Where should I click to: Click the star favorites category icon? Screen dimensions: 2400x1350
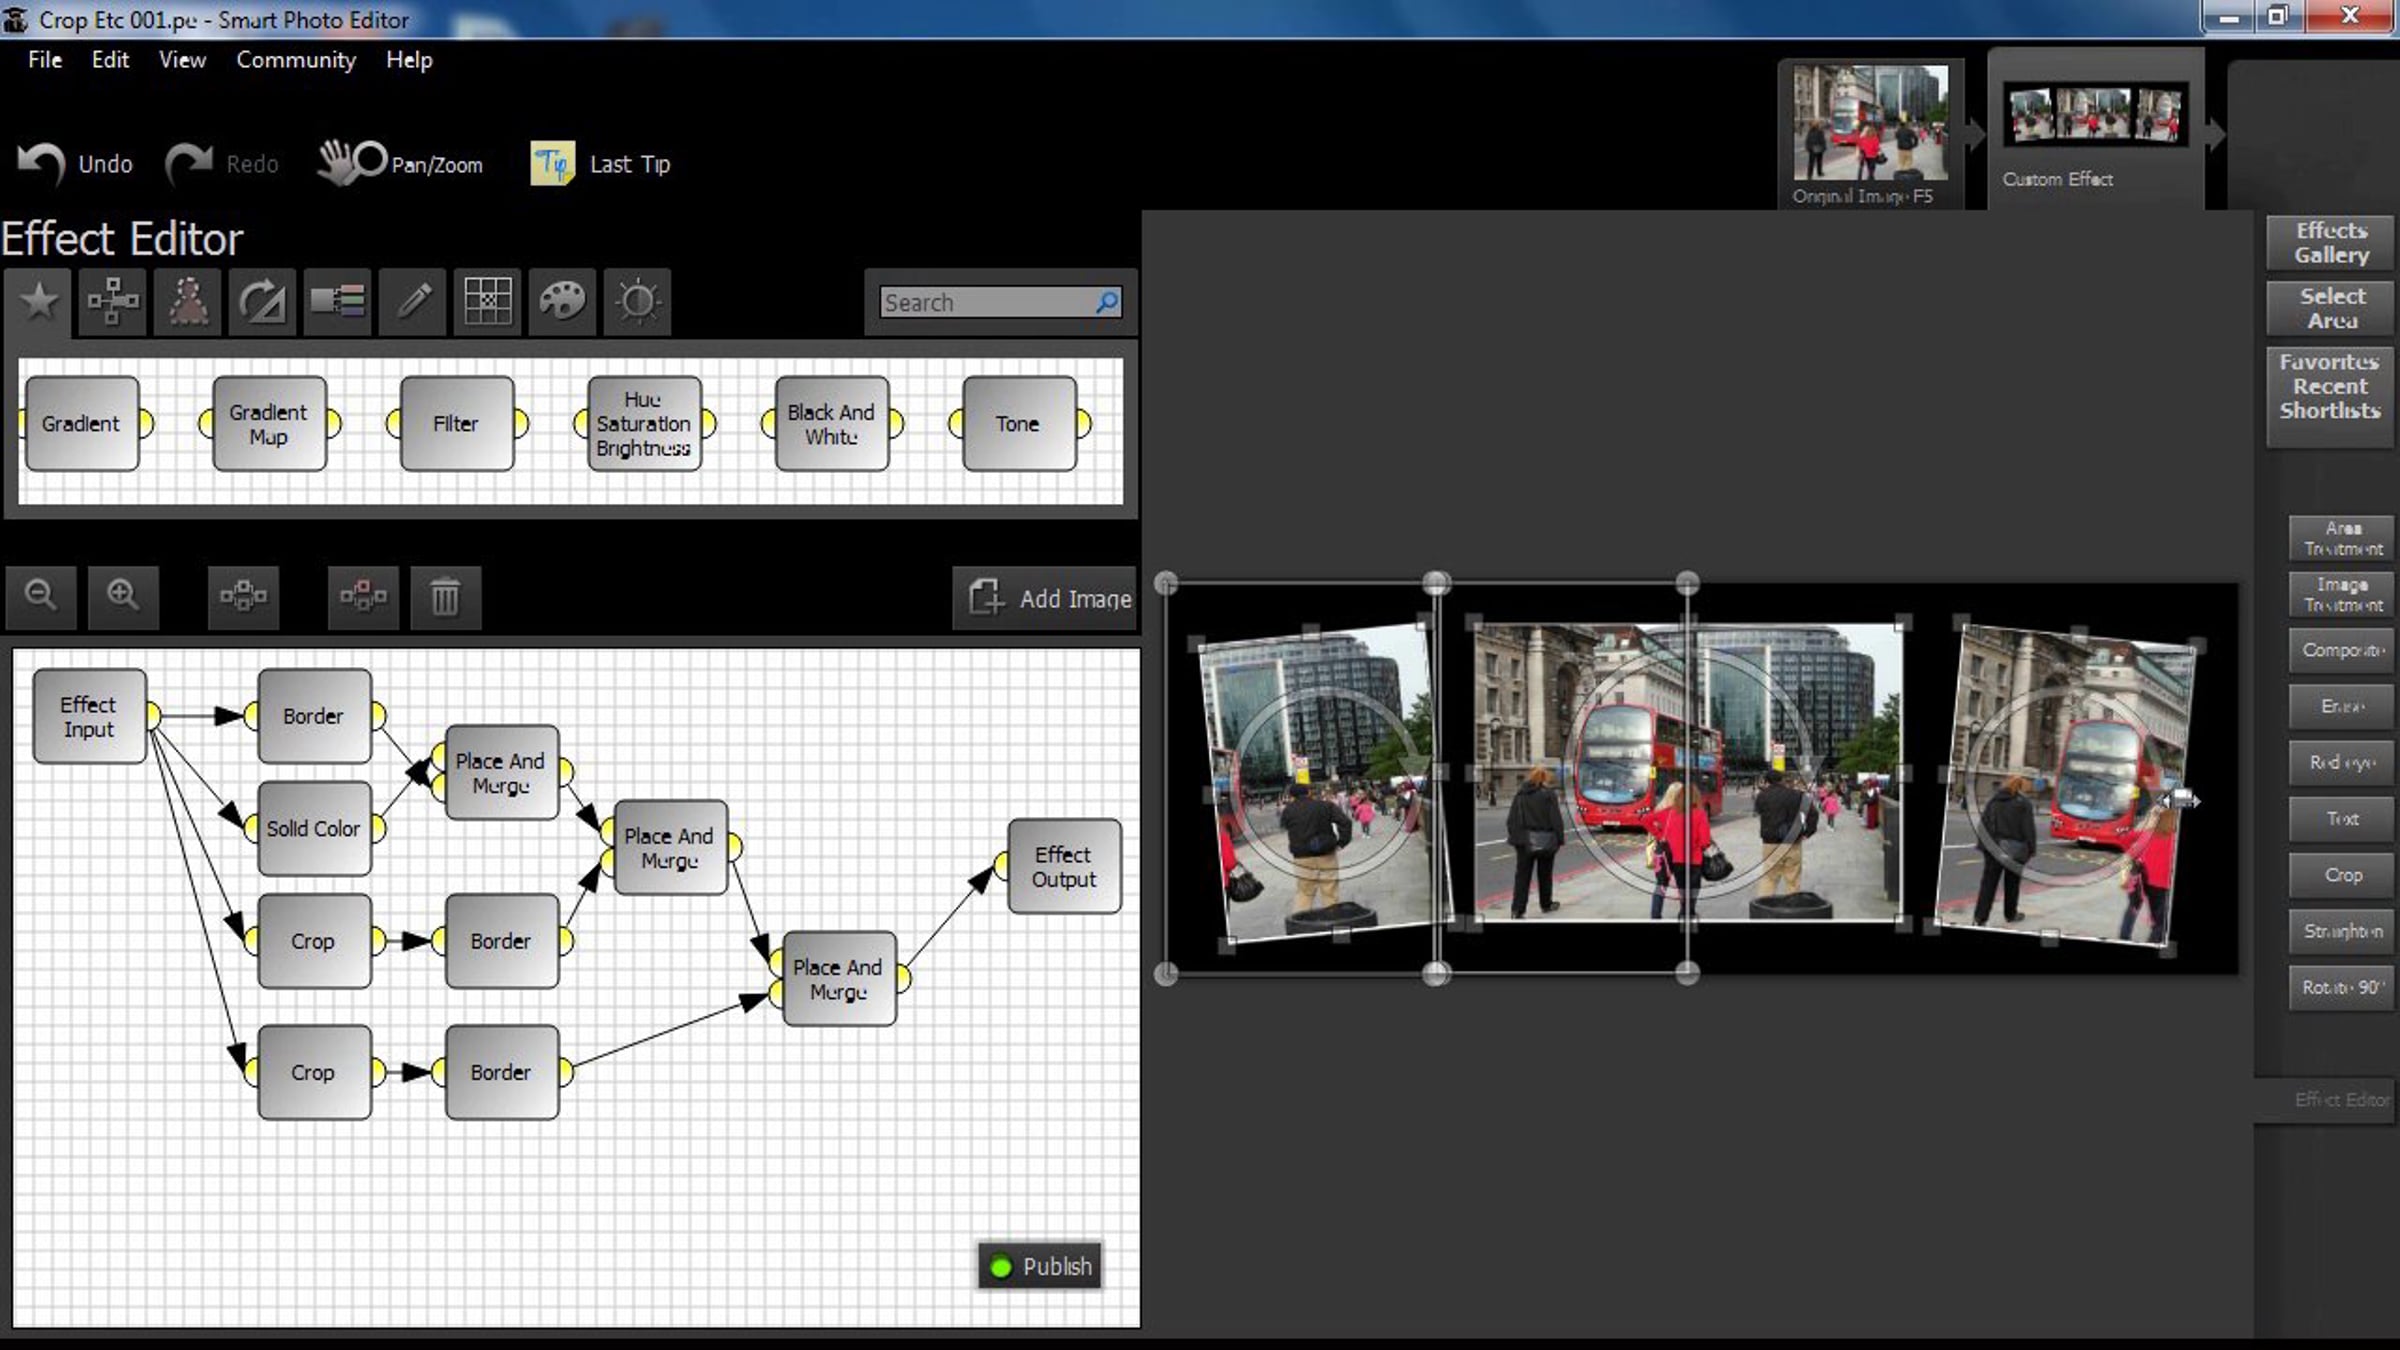pyautogui.click(x=38, y=301)
